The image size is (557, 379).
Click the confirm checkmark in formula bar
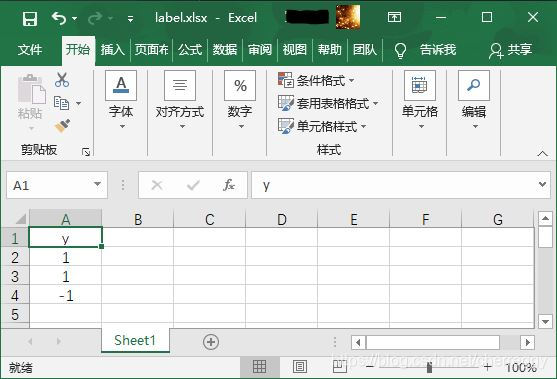193,185
